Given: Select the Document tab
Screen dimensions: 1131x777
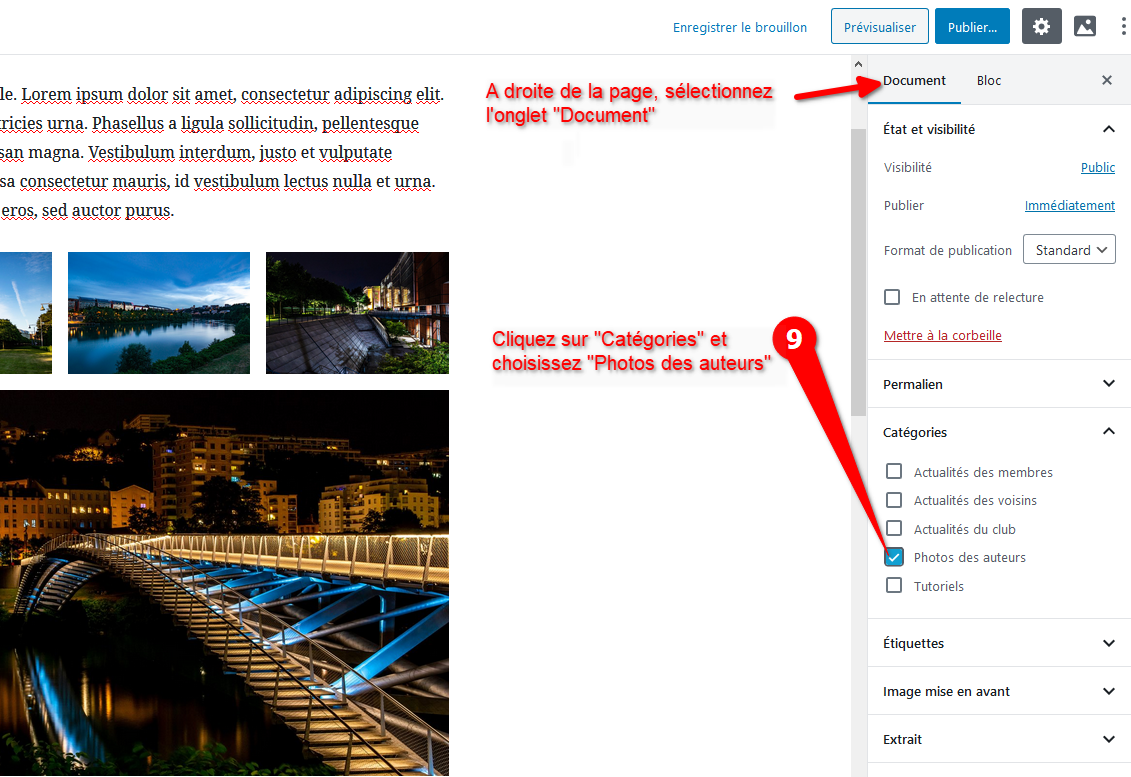Looking at the screenshot, I should [914, 80].
